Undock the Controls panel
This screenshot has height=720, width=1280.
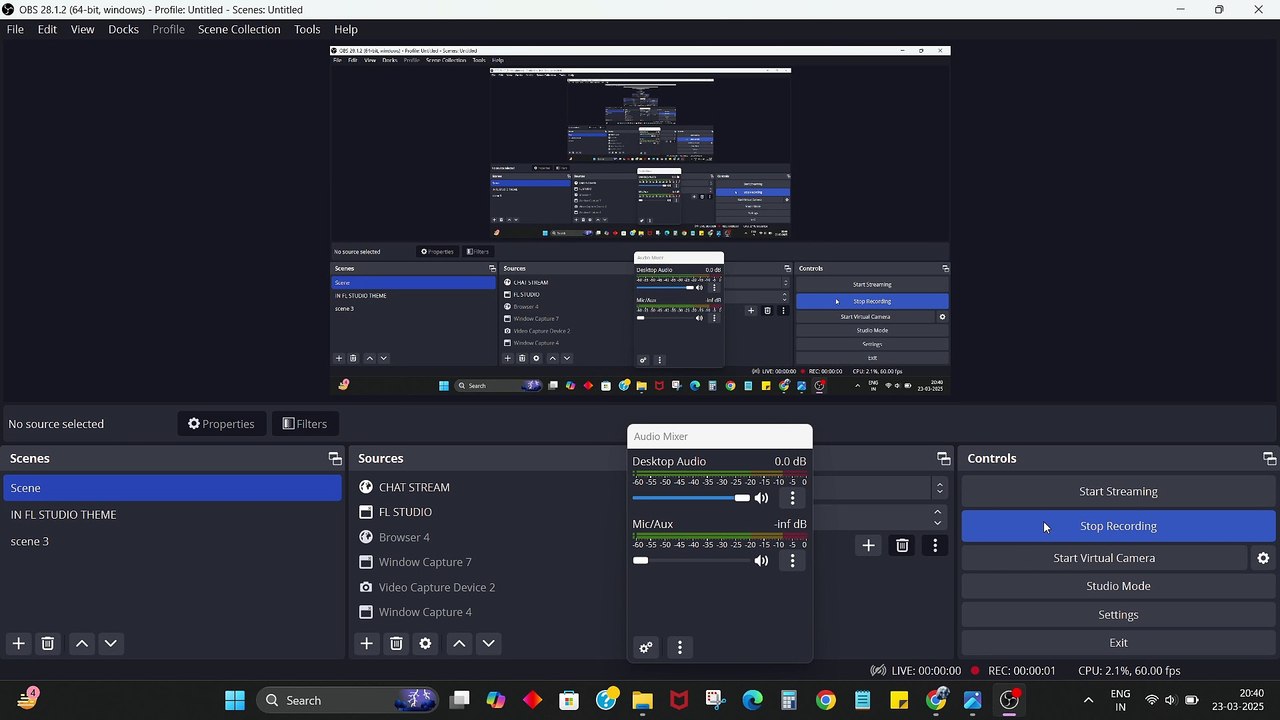click(1269, 458)
